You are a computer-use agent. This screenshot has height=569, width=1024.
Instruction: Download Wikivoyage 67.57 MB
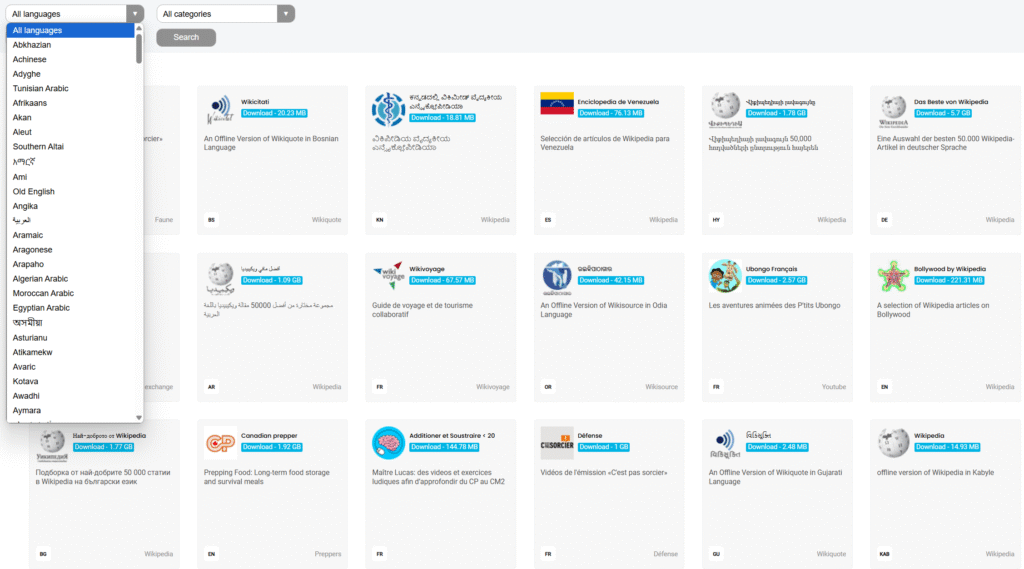pyautogui.click(x=443, y=280)
